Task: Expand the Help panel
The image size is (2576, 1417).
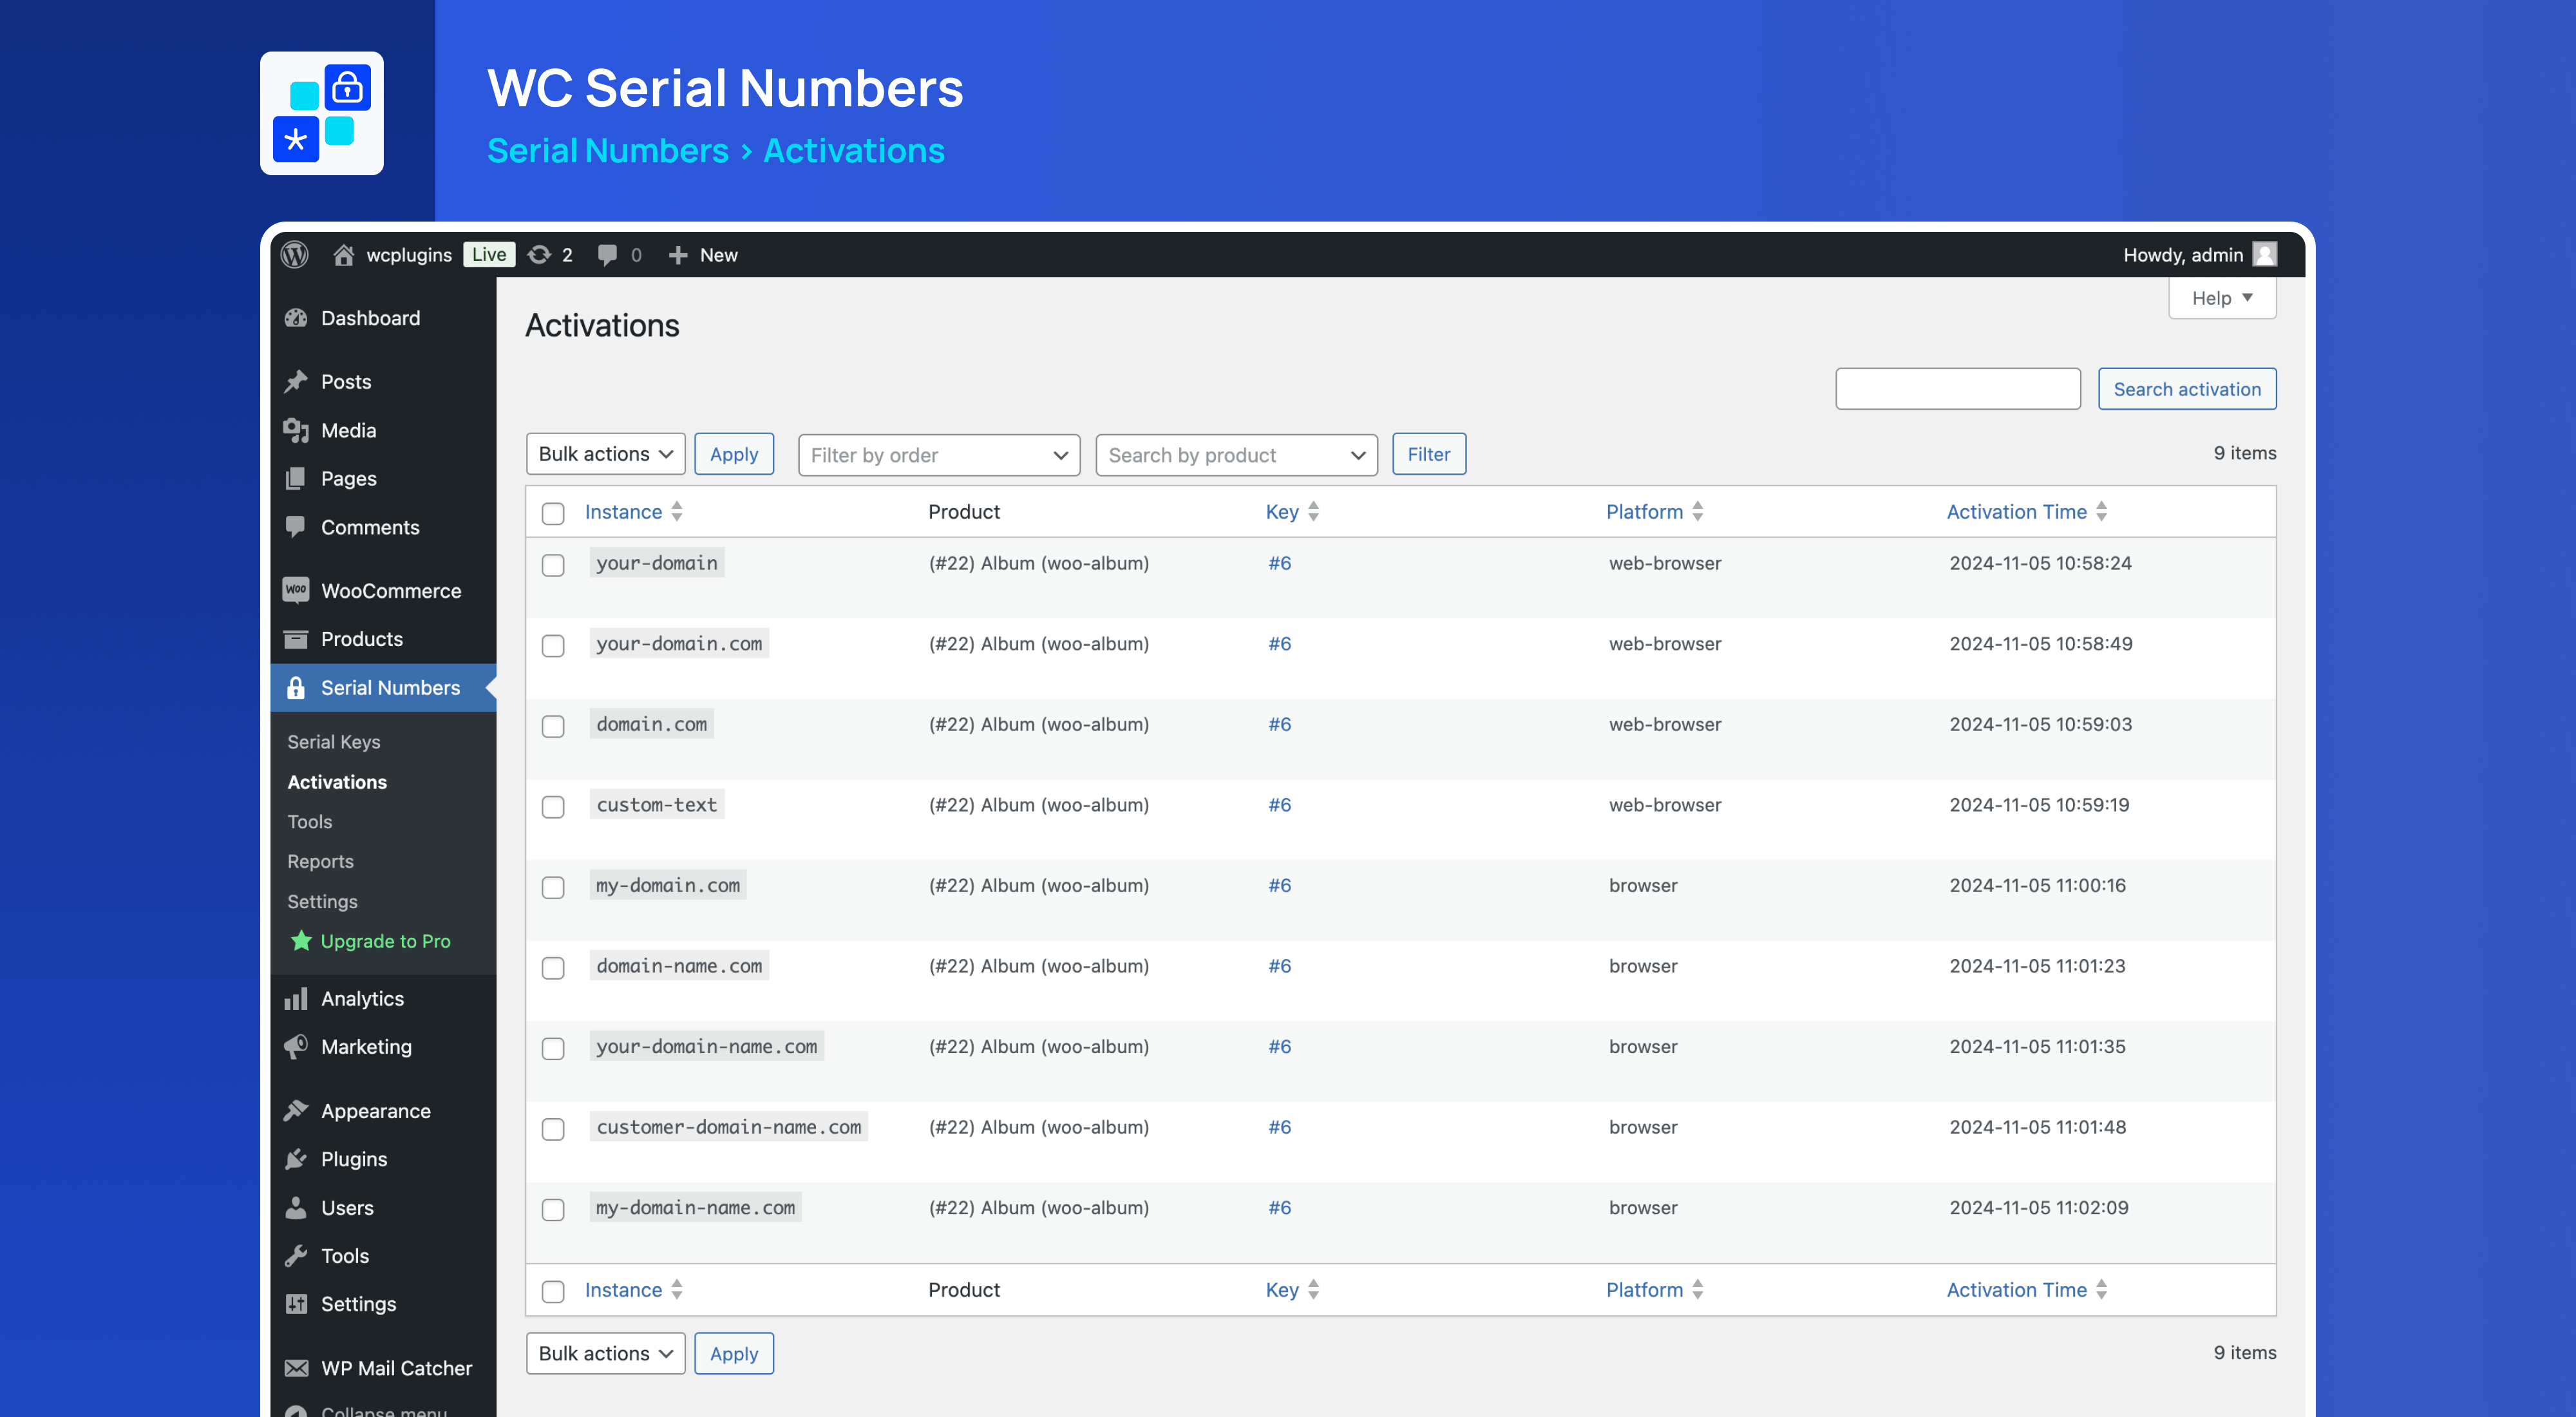Action: pyautogui.click(x=2222, y=298)
